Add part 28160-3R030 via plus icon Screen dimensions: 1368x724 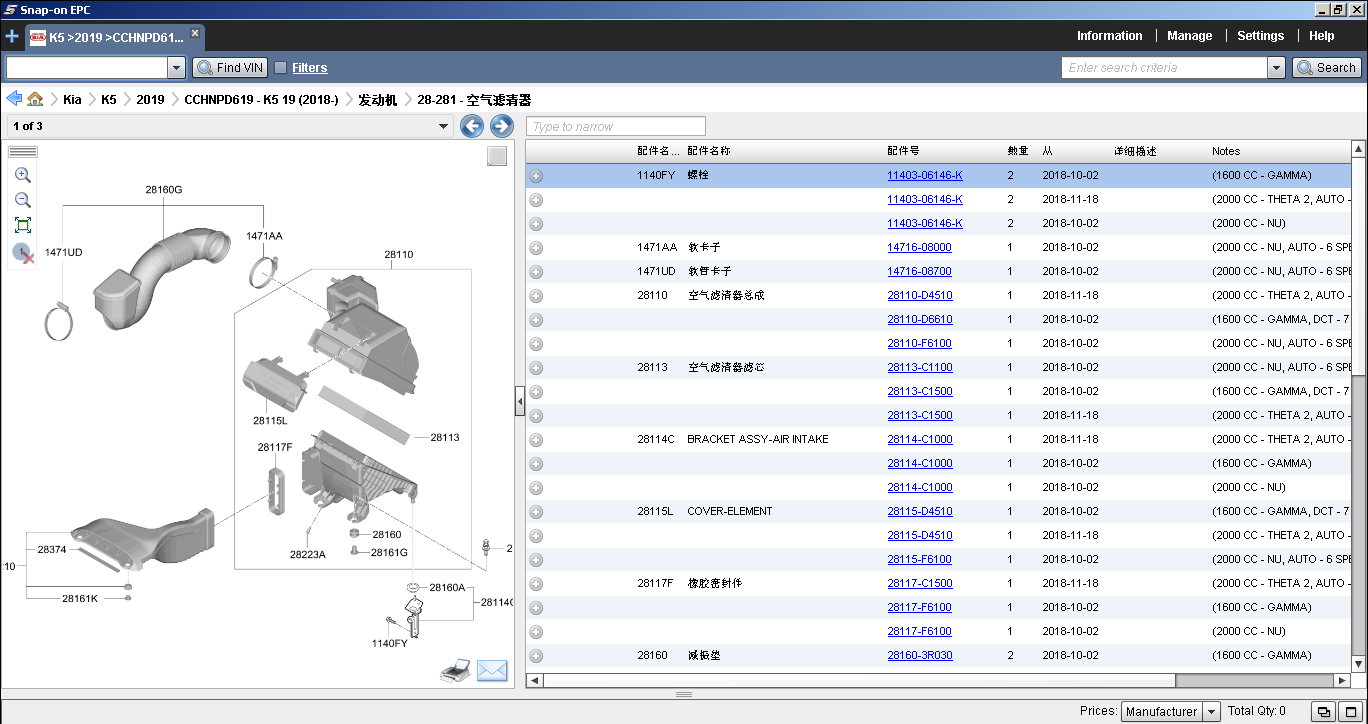point(536,656)
